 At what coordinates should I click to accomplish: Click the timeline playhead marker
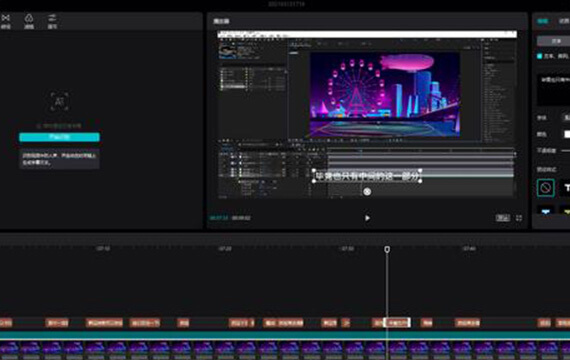387,249
